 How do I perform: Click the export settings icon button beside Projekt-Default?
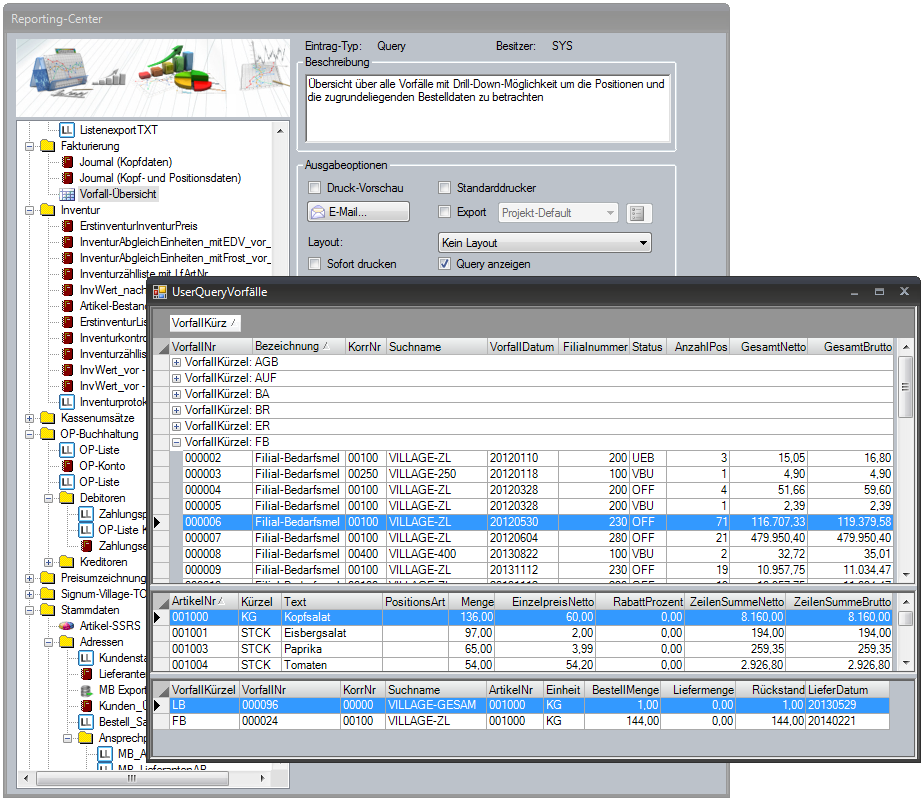pos(639,213)
